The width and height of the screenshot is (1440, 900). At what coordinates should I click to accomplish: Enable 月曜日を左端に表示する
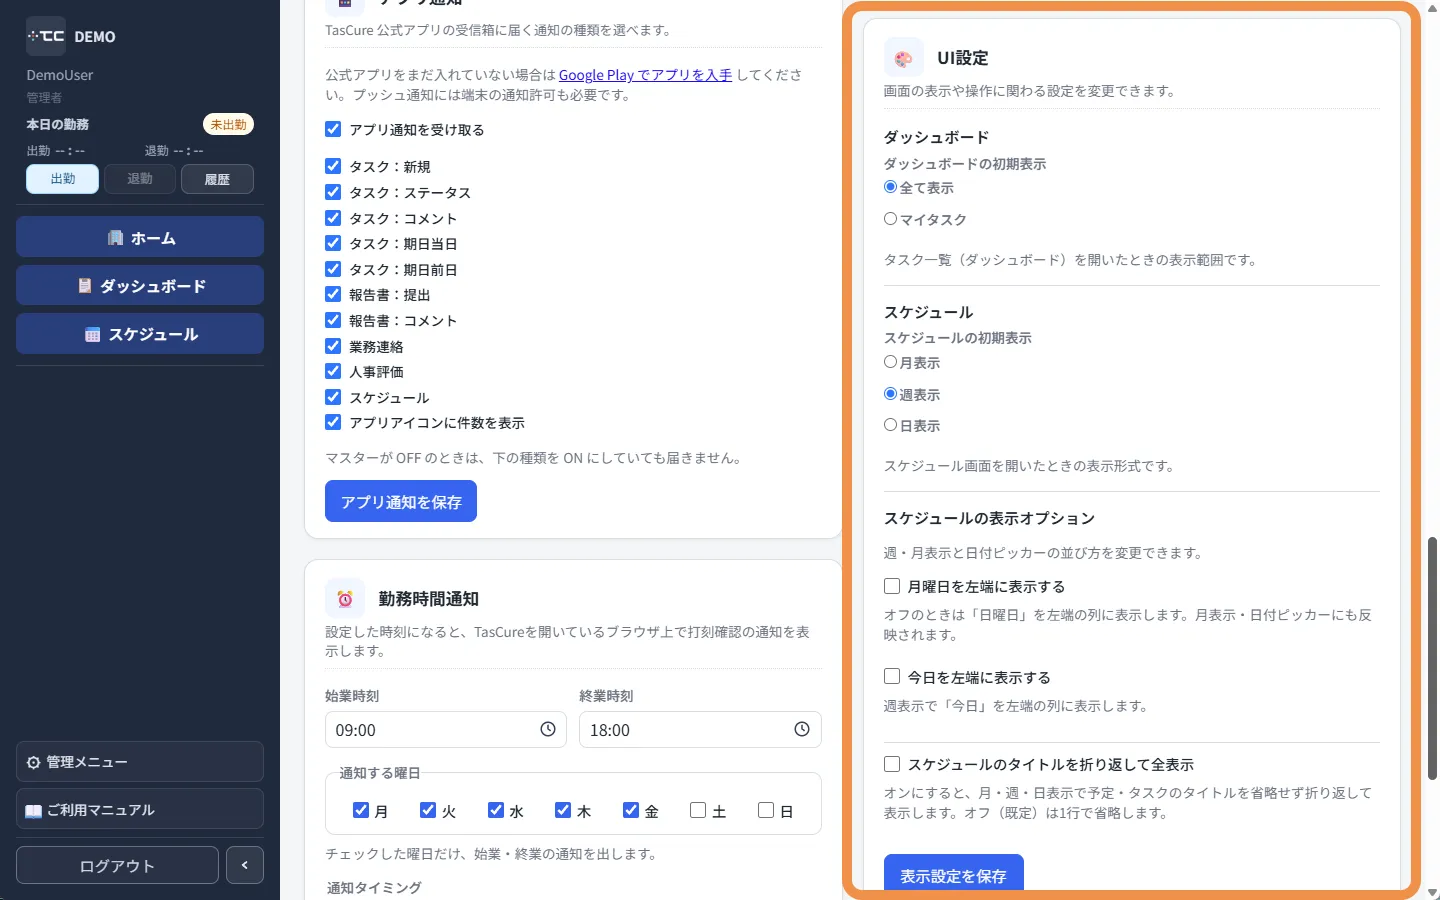[x=892, y=586]
